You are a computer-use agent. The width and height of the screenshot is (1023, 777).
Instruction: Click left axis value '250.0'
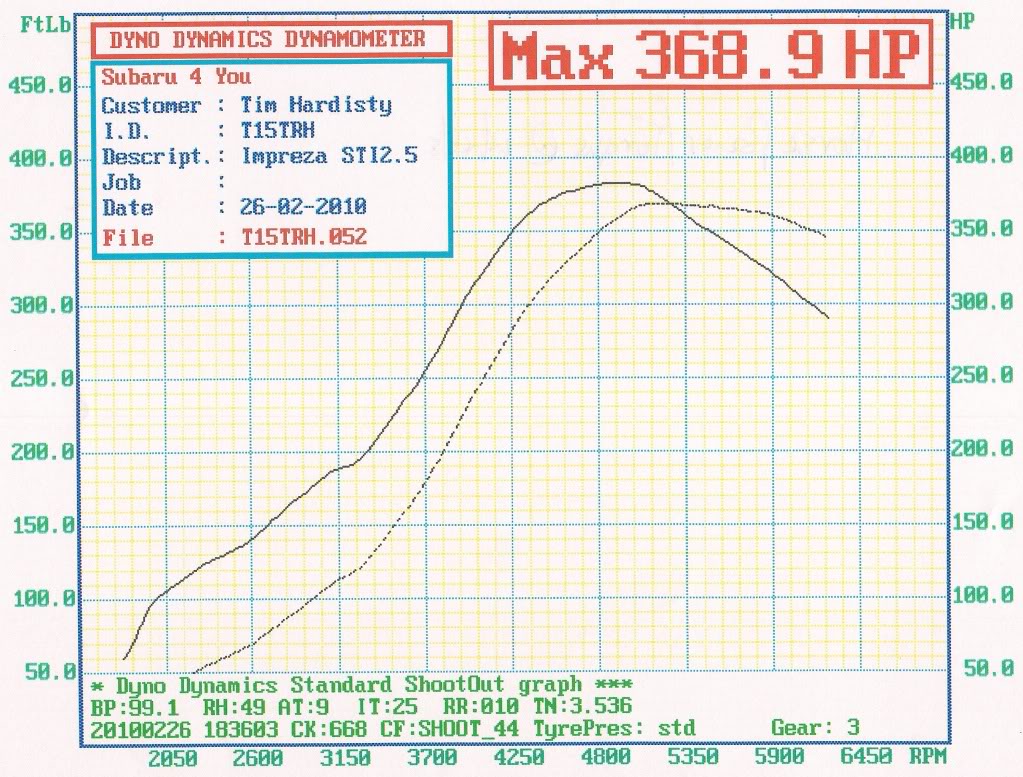point(42,378)
